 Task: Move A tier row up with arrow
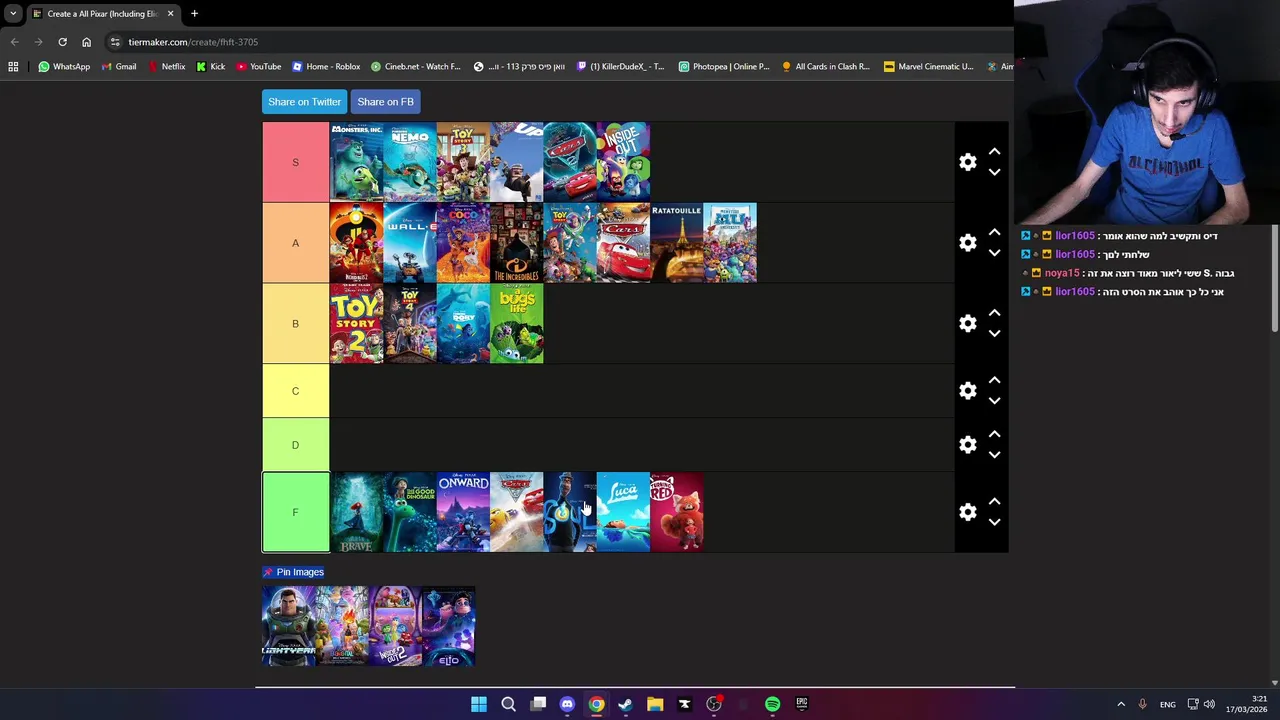tap(994, 233)
